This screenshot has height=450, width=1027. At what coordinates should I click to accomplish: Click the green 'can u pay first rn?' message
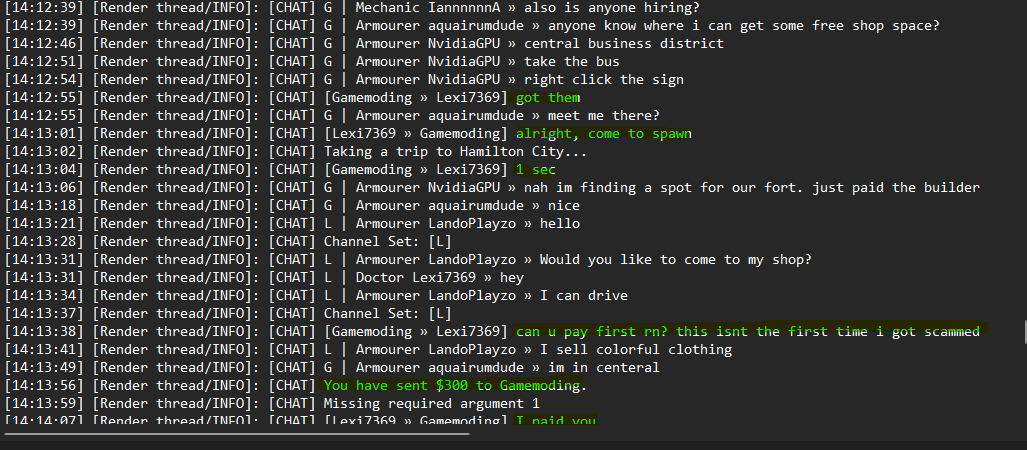pos(748,331)
